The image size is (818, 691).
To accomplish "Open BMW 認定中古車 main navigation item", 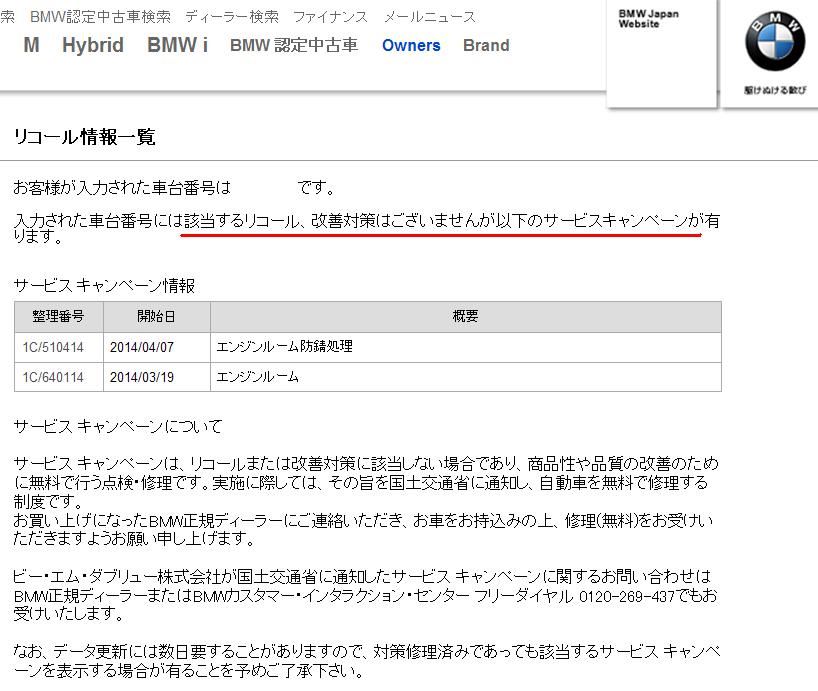I will 294,45.
